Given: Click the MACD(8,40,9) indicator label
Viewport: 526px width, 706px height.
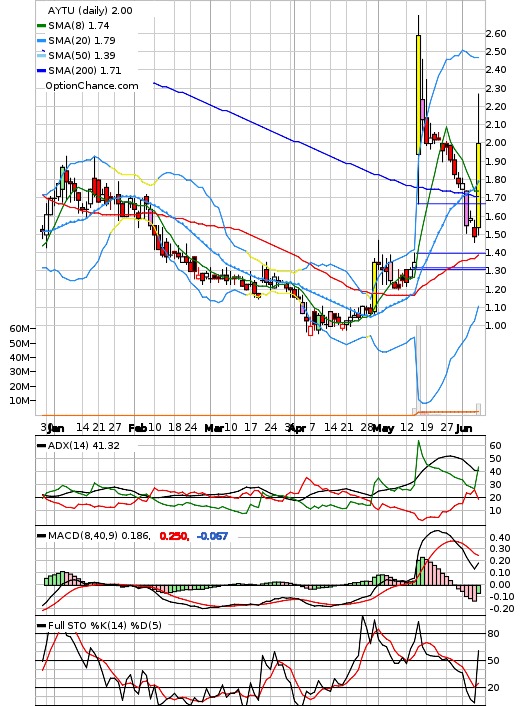Looking at the screenshot, I should 99,536.
